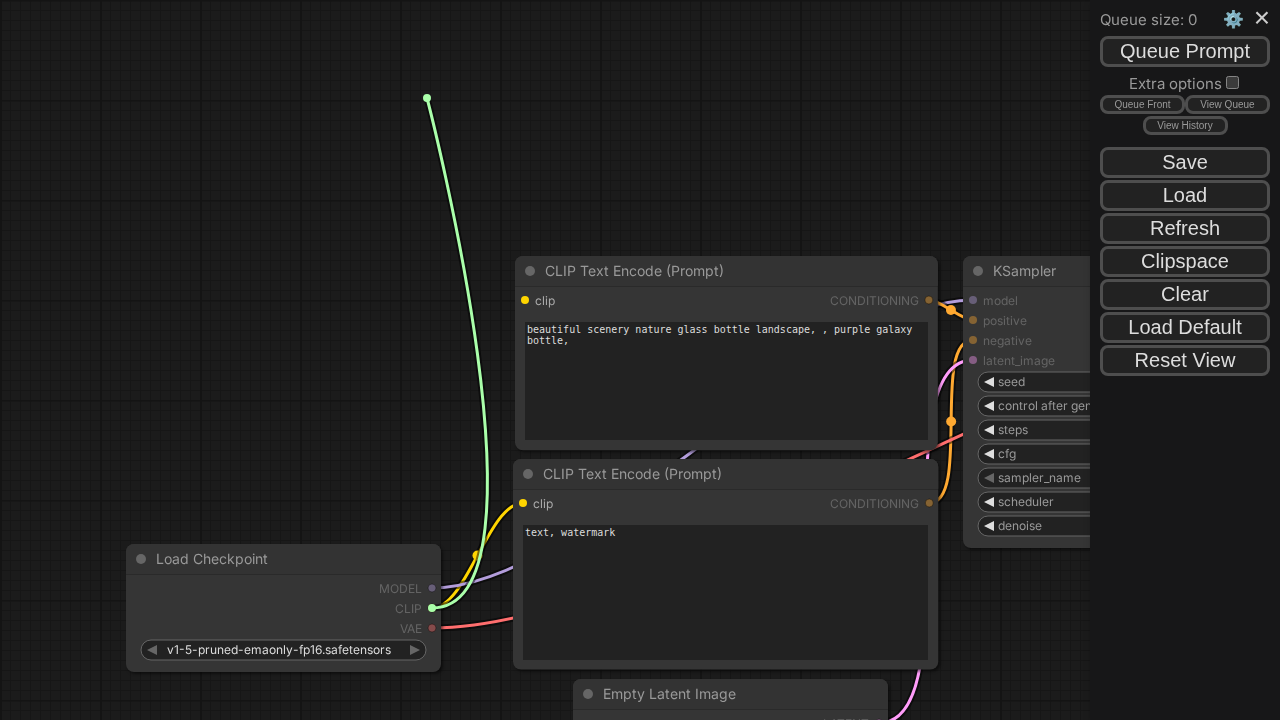
Task: Click the negative input port on KSampler
Action: 973,340
